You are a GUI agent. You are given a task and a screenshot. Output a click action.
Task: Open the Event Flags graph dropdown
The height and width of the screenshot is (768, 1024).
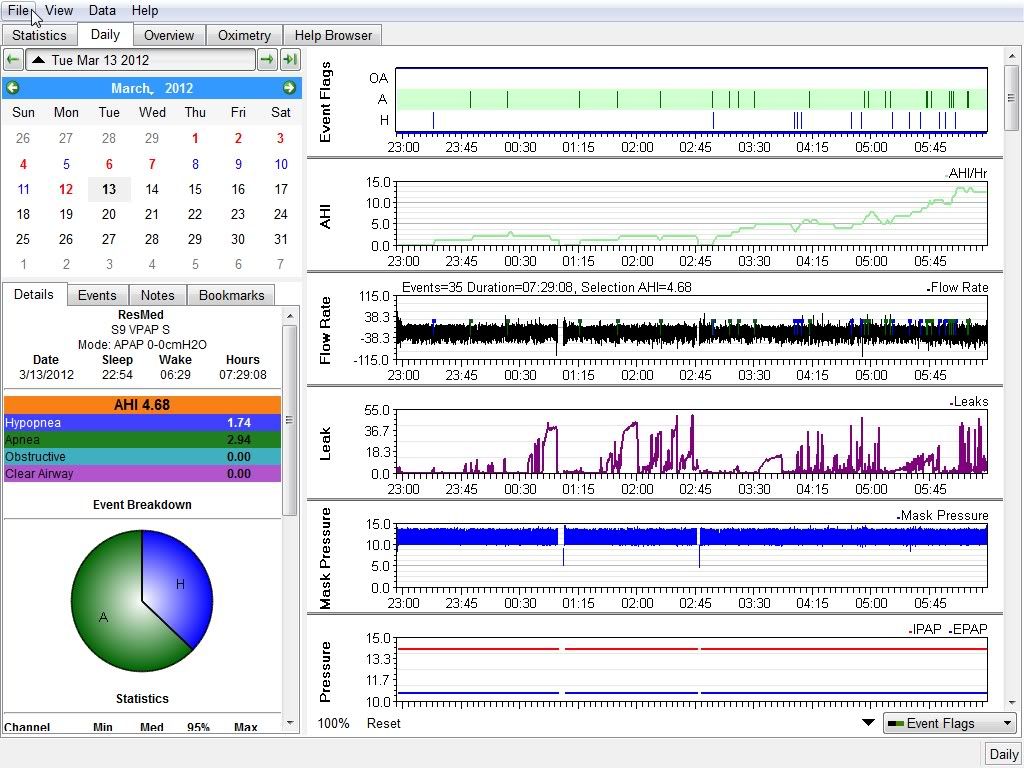point(950,723)
